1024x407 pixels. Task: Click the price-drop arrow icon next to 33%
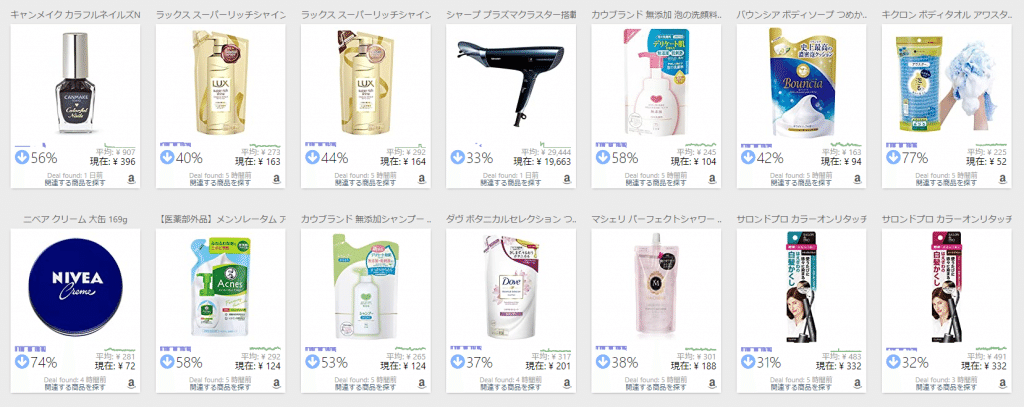[457, 157]
